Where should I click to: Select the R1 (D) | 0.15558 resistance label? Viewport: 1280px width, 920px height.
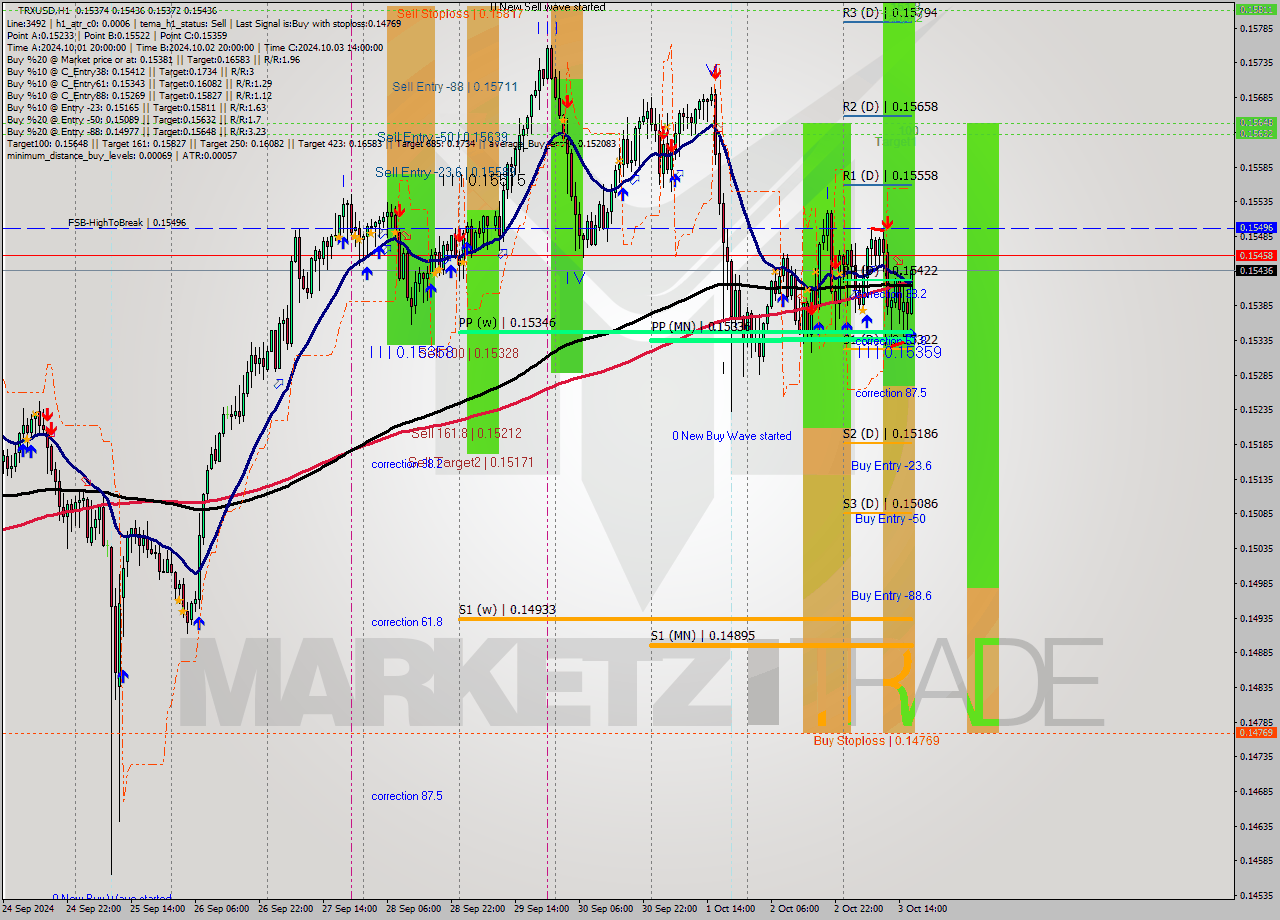click(890, 176)
